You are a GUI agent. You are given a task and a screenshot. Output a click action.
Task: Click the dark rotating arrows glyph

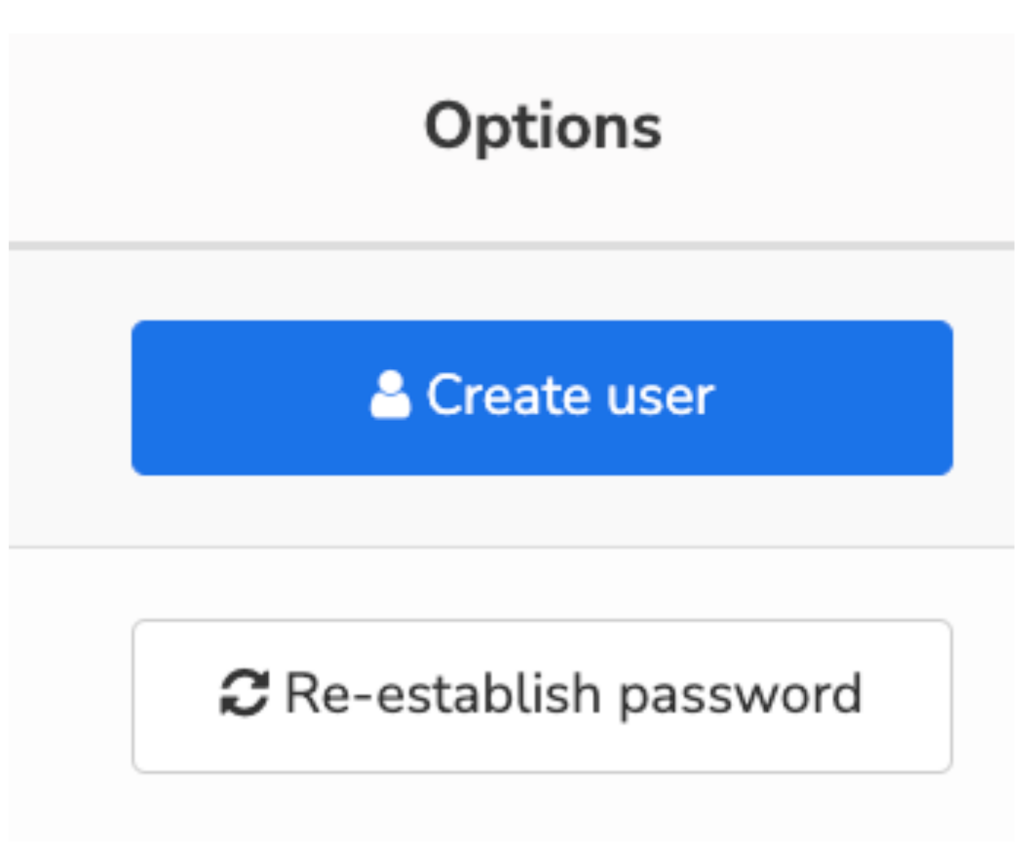click(244, 693)
